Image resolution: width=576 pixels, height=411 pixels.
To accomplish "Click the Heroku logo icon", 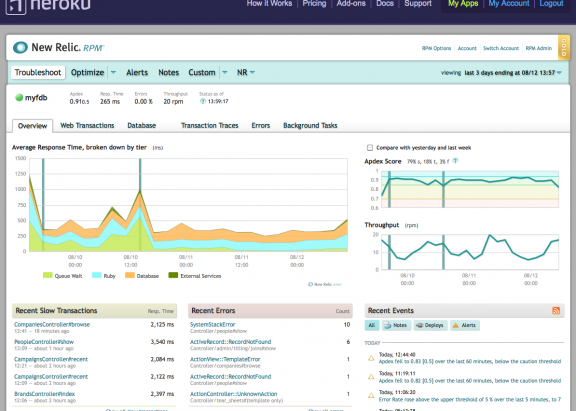I will coord(16,6).
